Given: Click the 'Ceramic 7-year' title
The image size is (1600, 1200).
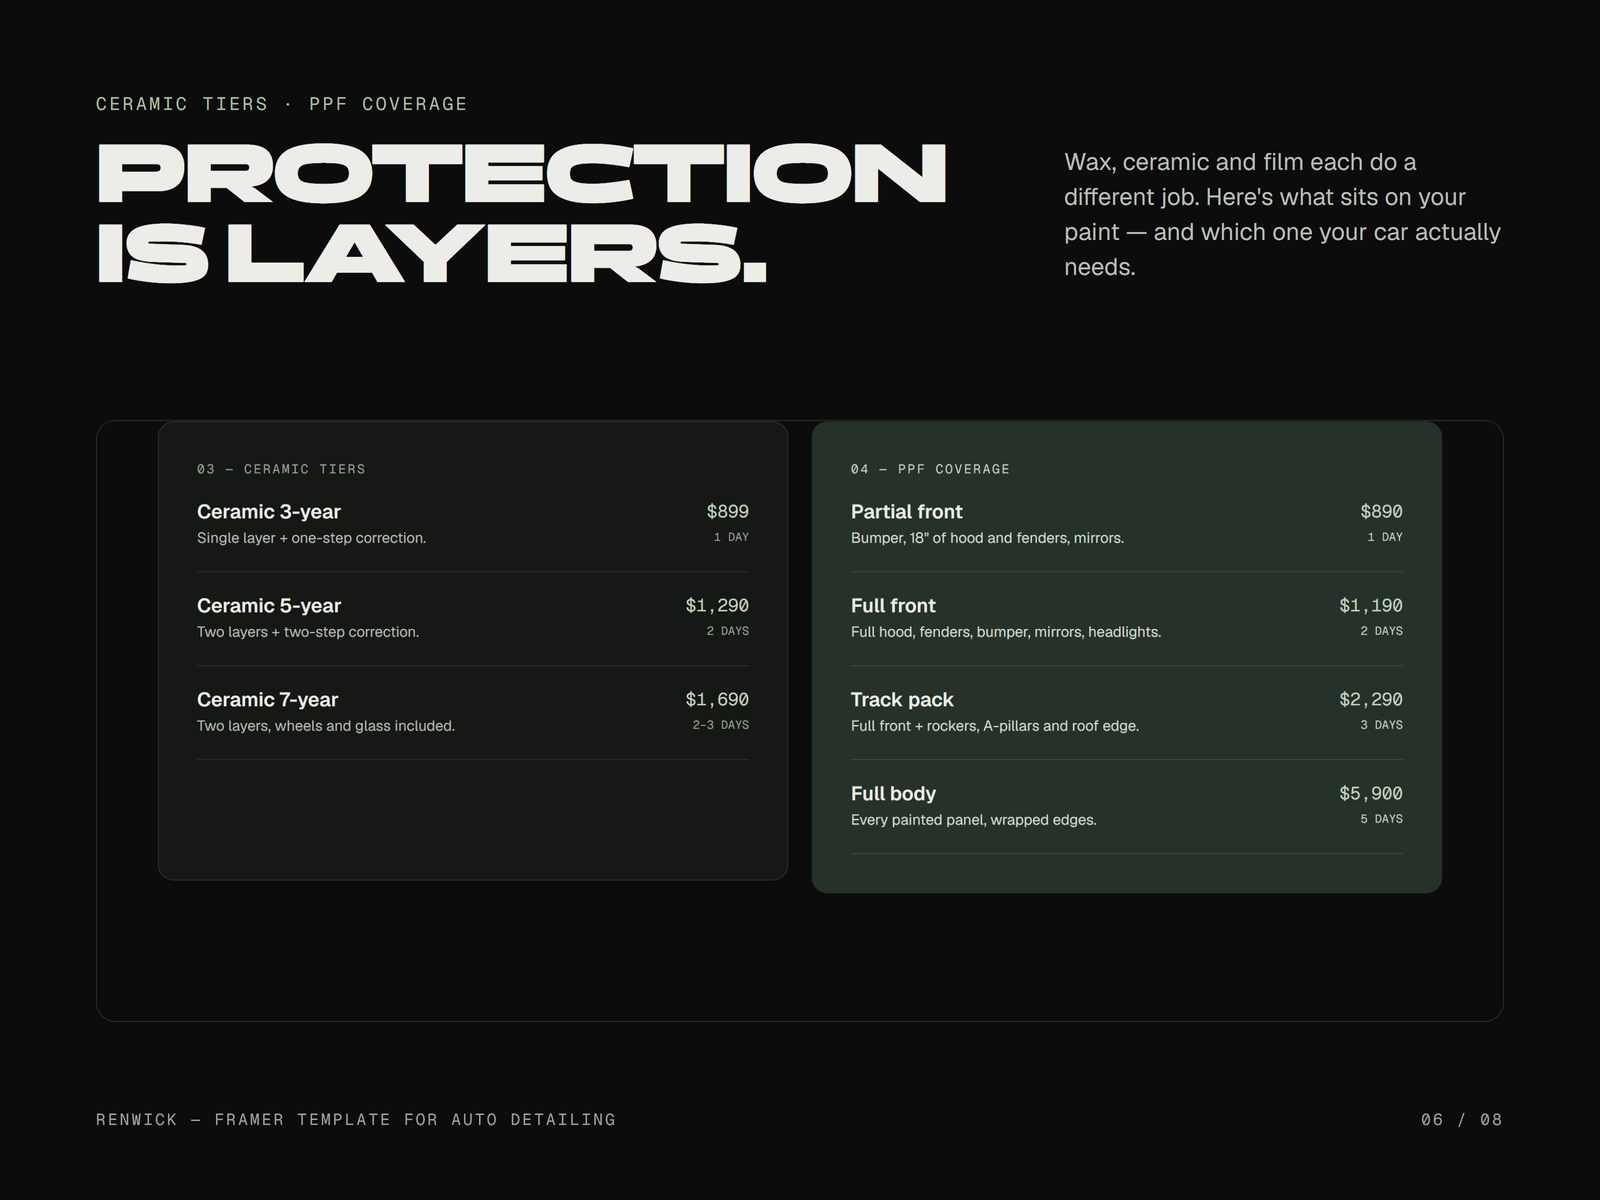Looking at the screenshot, I should pyautogui.click(x=268, y=700).
